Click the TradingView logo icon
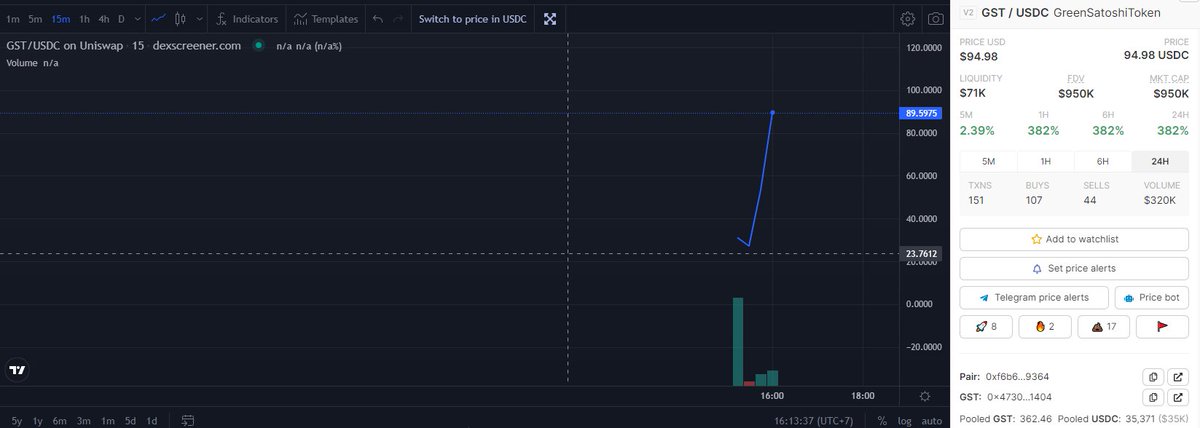 (x=17, y=369)
